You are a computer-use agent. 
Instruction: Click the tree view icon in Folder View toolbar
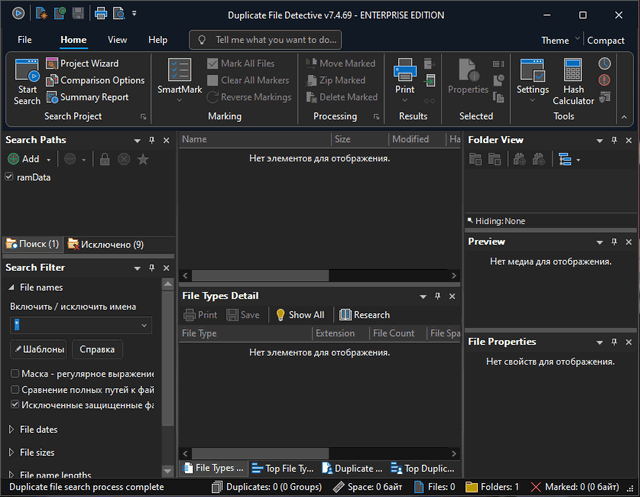pos(565,160)
